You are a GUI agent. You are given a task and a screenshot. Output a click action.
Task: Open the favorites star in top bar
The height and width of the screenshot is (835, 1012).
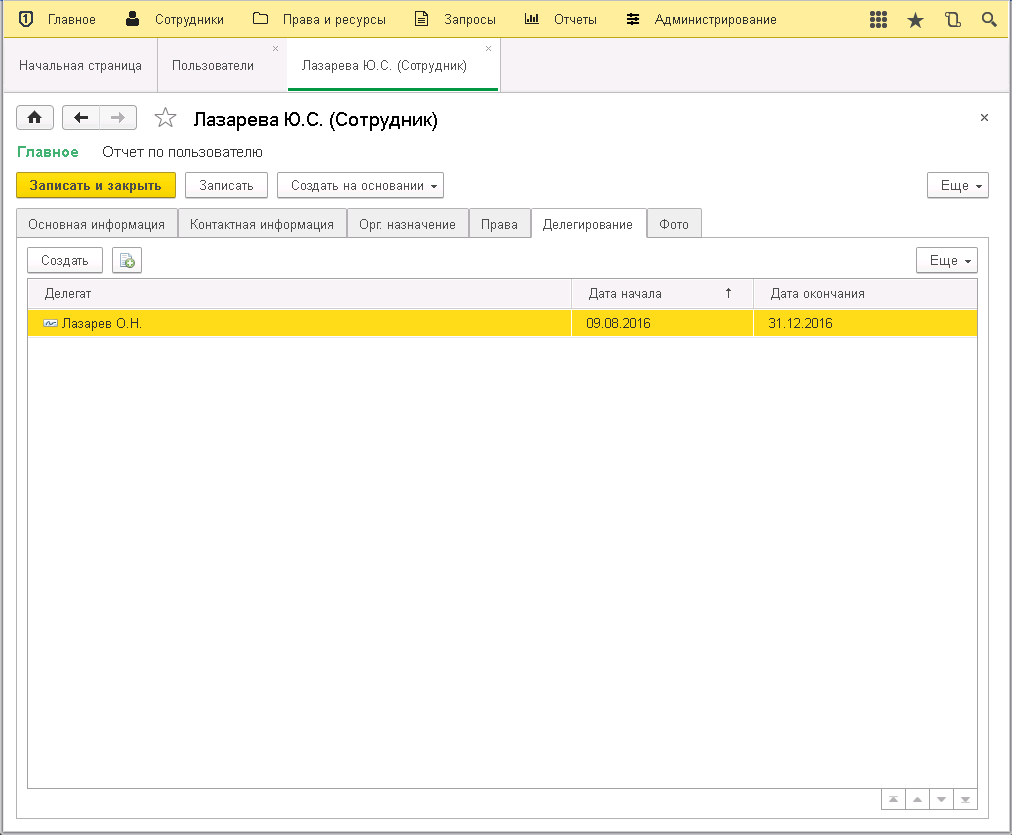pyautogui.click(x=915, y=20)
